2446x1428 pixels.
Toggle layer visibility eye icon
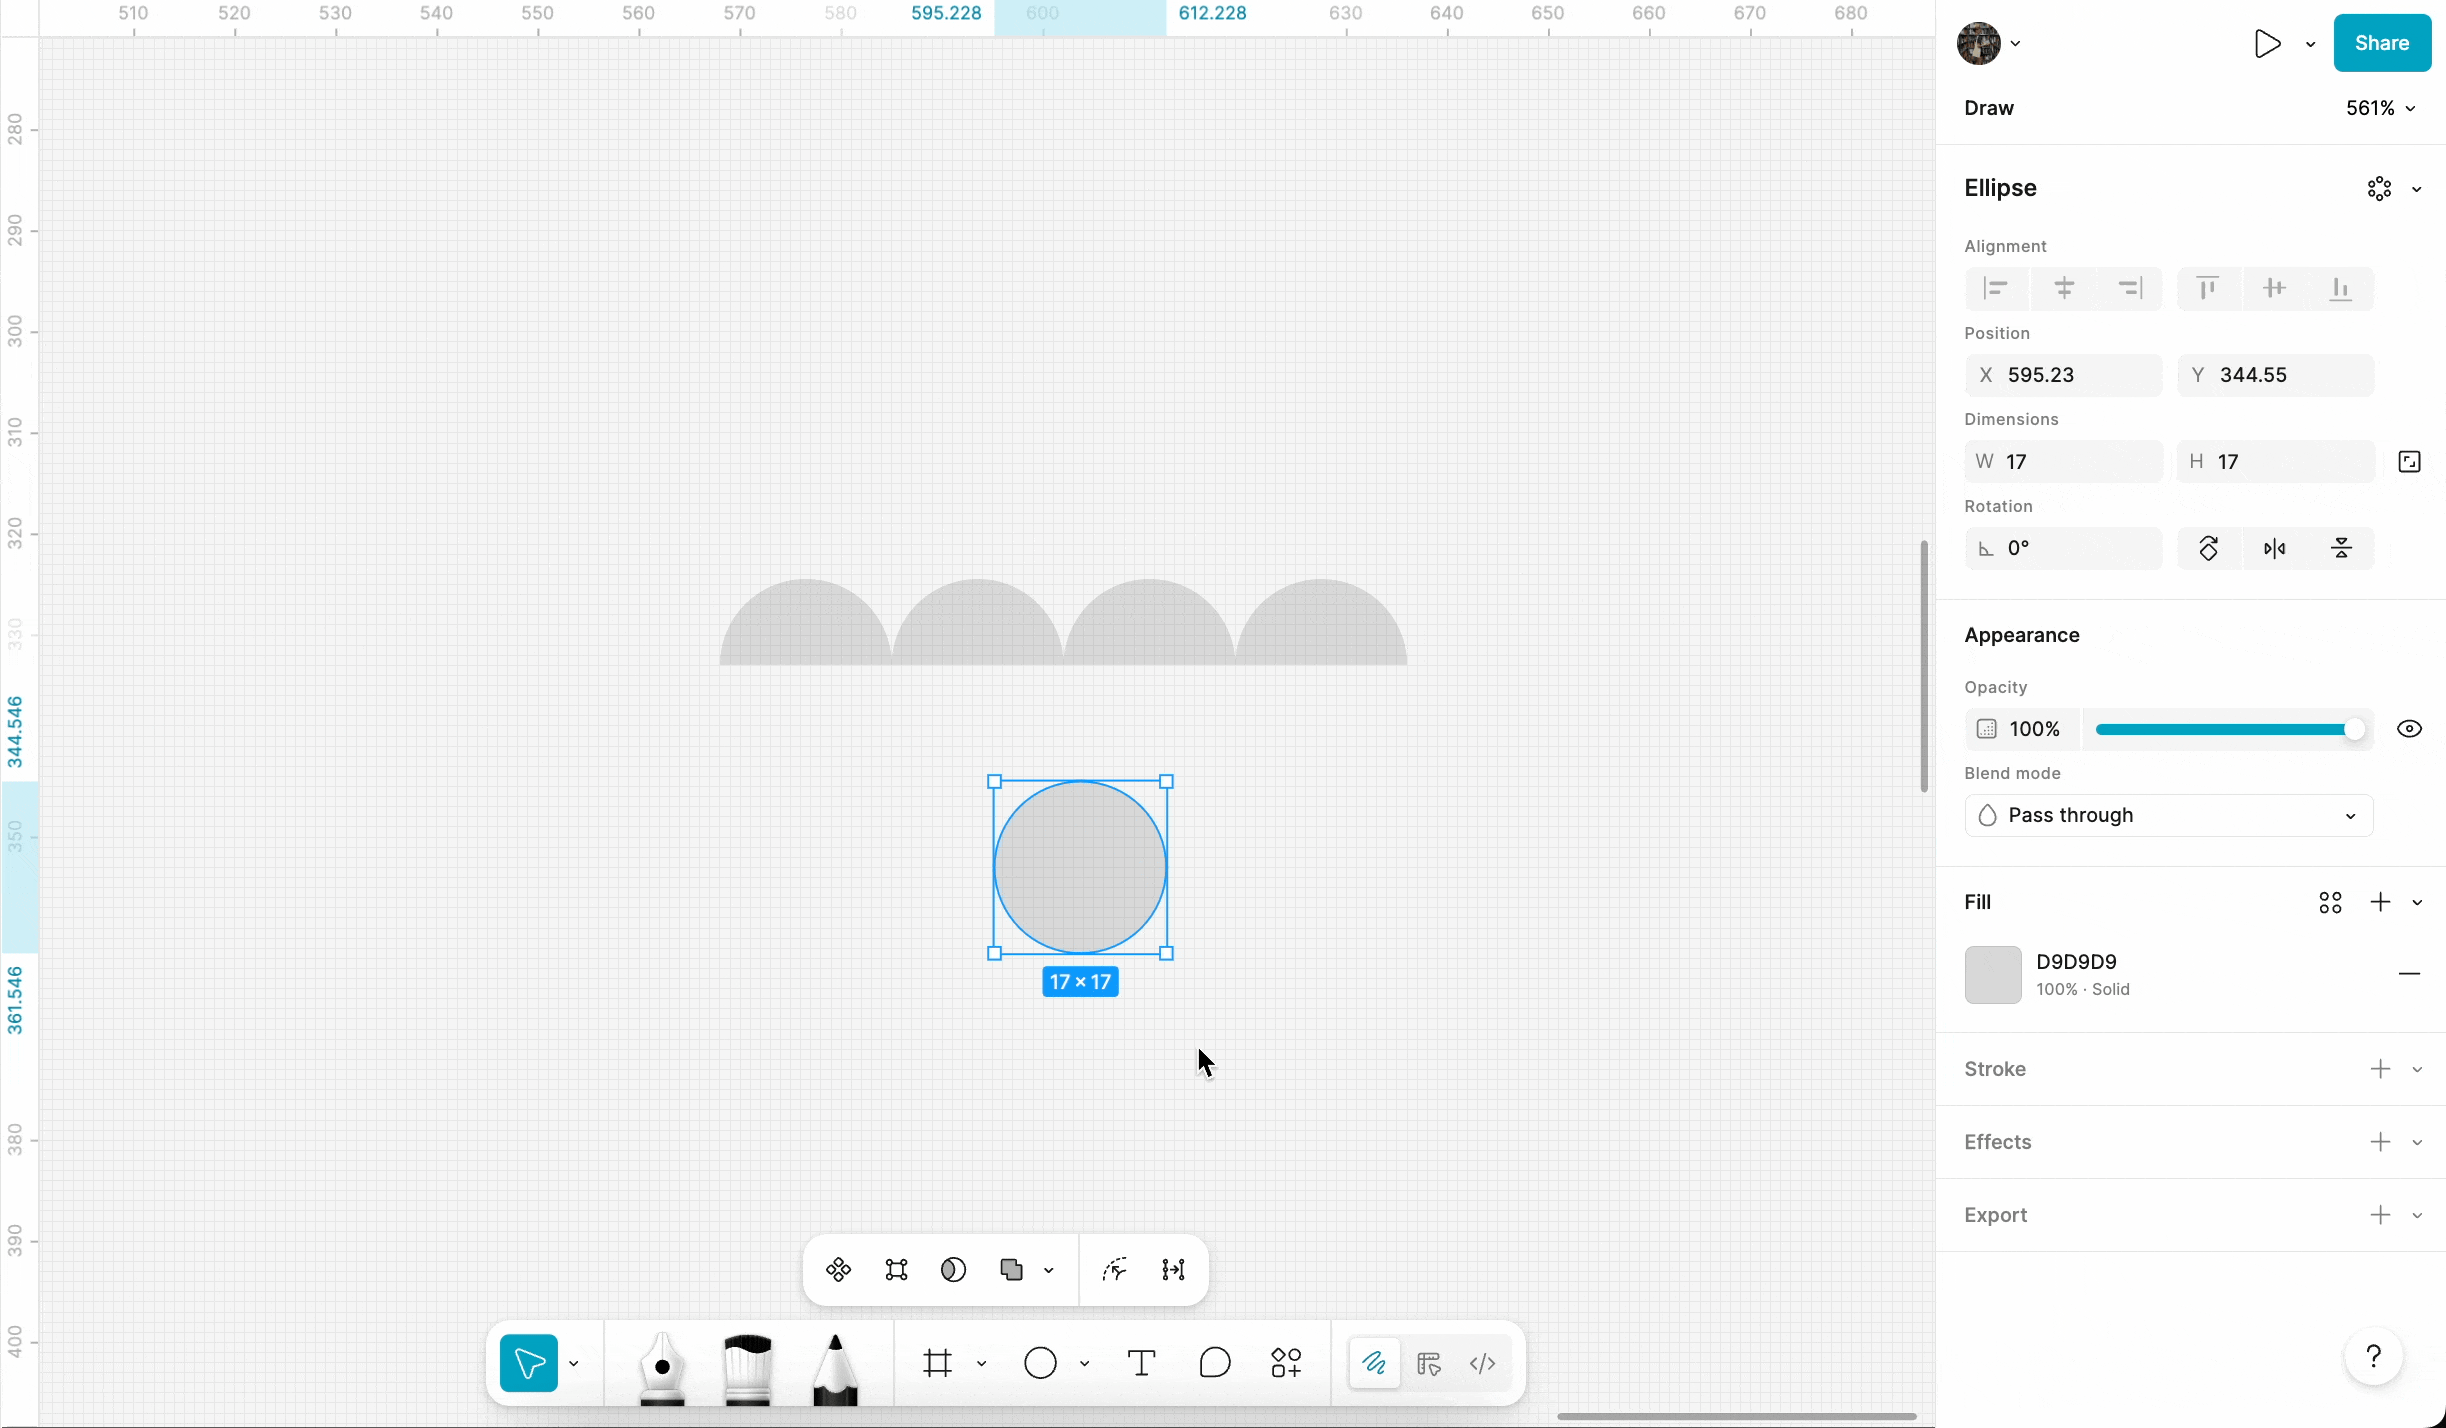pyautogui.click(x=2409, y=729)
